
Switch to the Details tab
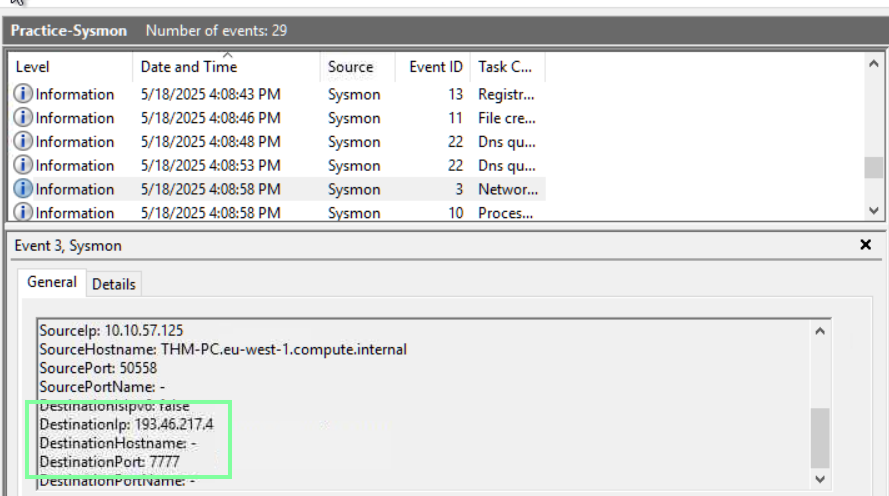(x=113, y=284)
